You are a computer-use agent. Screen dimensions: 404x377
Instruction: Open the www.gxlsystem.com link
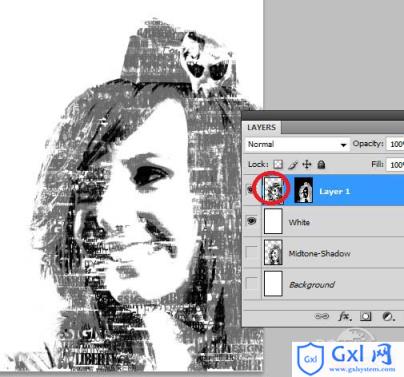pyautogui.click(x=362, y=369)
